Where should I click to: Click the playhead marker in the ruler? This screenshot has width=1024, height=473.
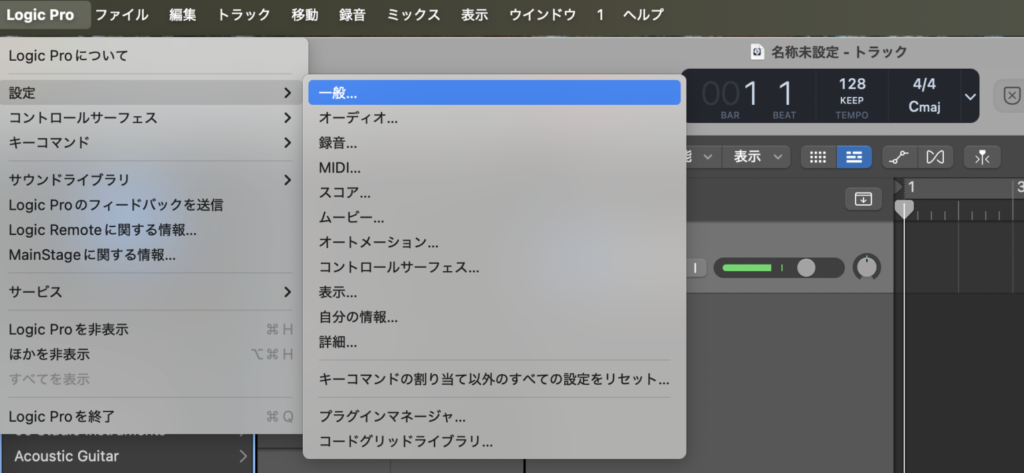(x=904, y=209)
